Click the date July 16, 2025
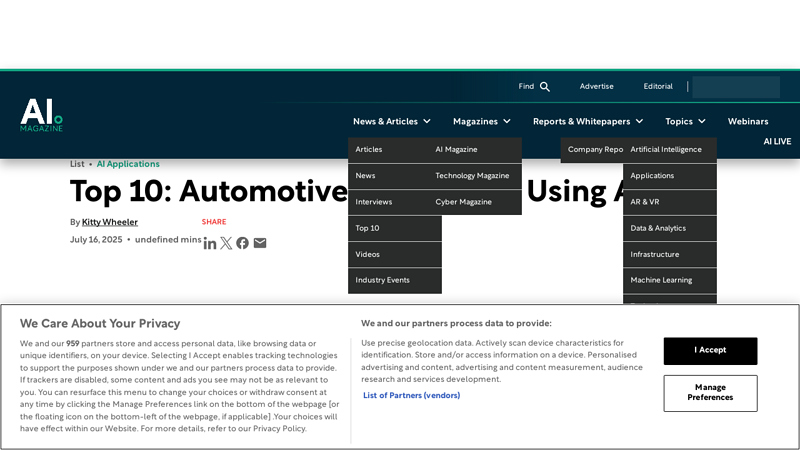This screenshot has width=800, height=450. (96, 240)
